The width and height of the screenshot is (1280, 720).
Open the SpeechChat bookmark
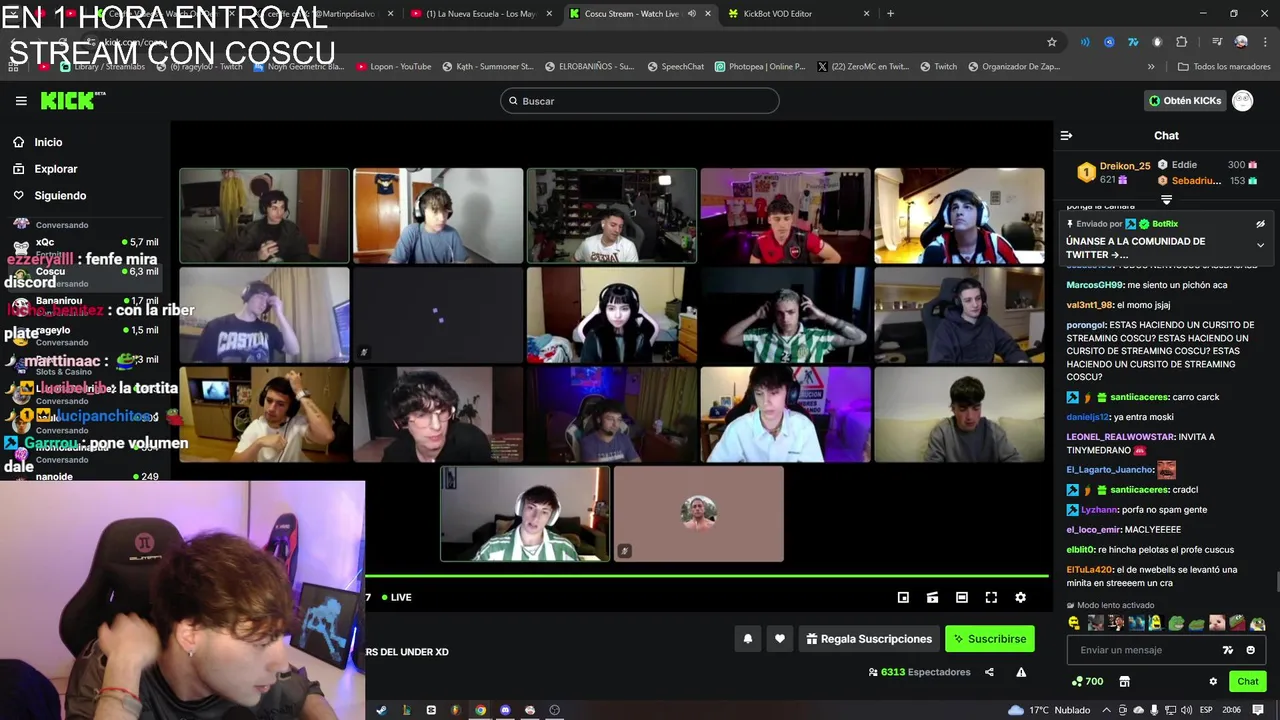point(675,67)
